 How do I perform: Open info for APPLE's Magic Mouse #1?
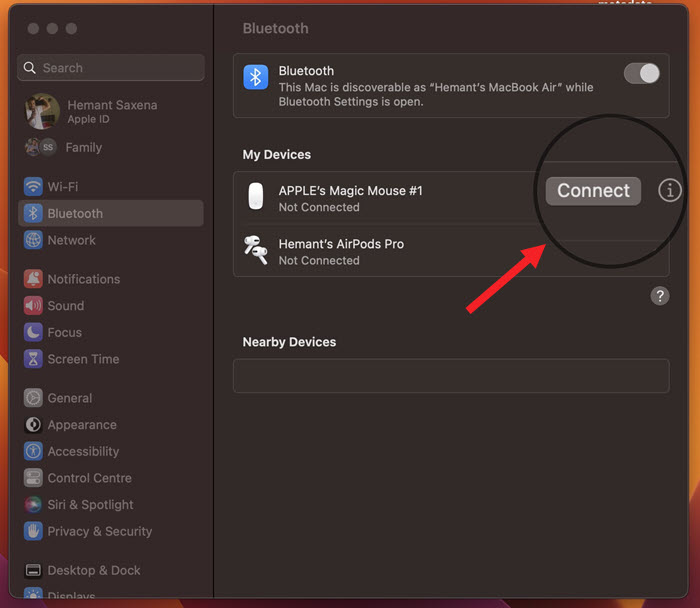669,191
